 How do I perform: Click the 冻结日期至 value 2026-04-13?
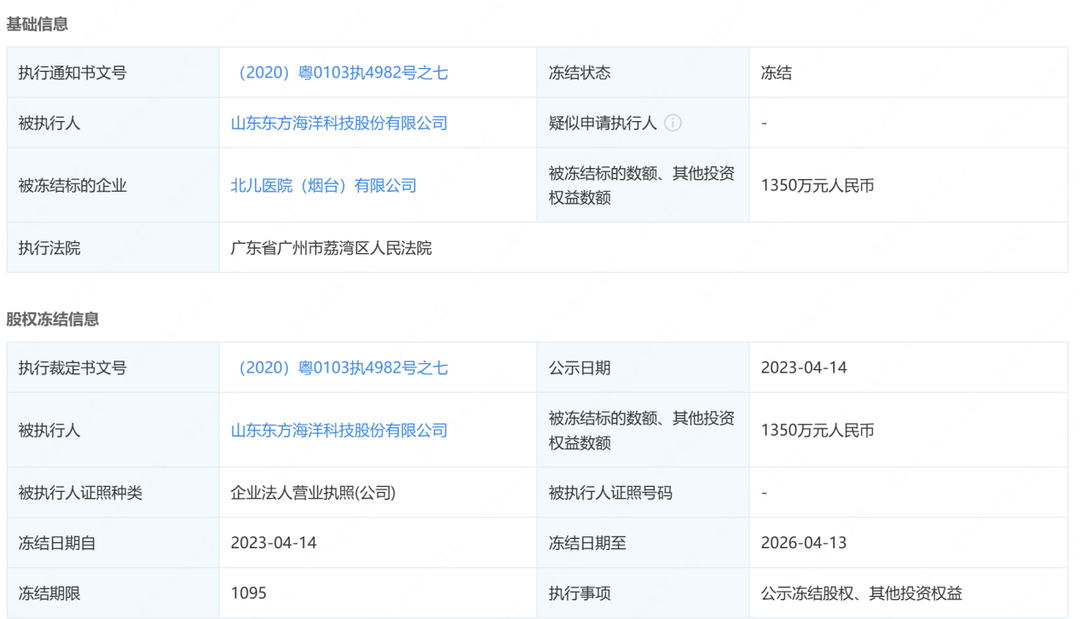click(803, 543)
